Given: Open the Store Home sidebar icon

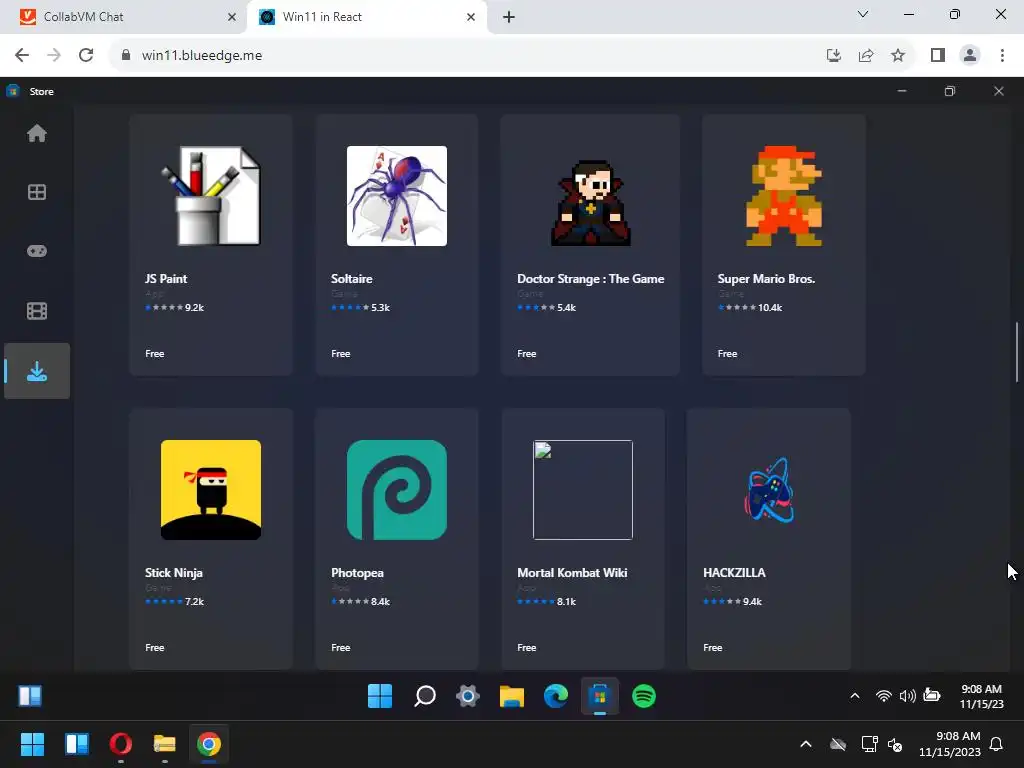Looking at the screenshot, I should [37, 133].
